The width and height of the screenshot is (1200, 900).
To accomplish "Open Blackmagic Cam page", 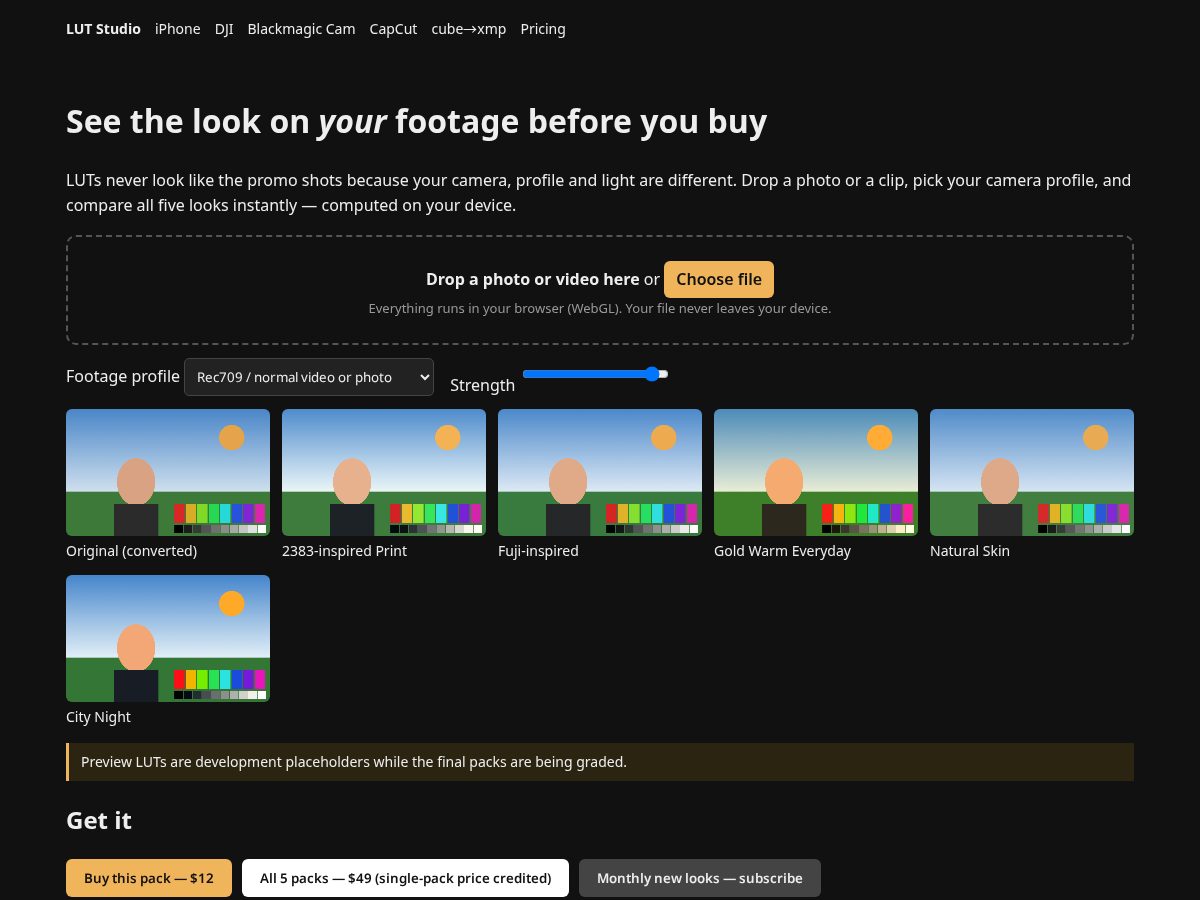I will pyautogui.click(x=301, y=29).
